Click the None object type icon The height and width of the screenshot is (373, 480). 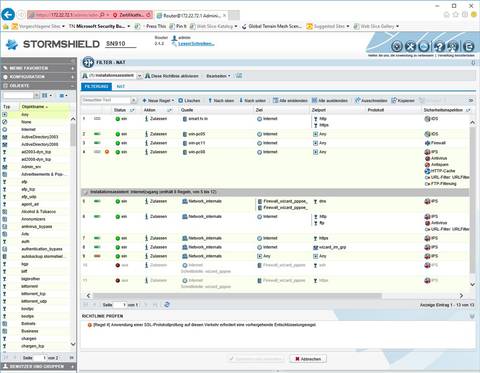(x=5, y=122)
